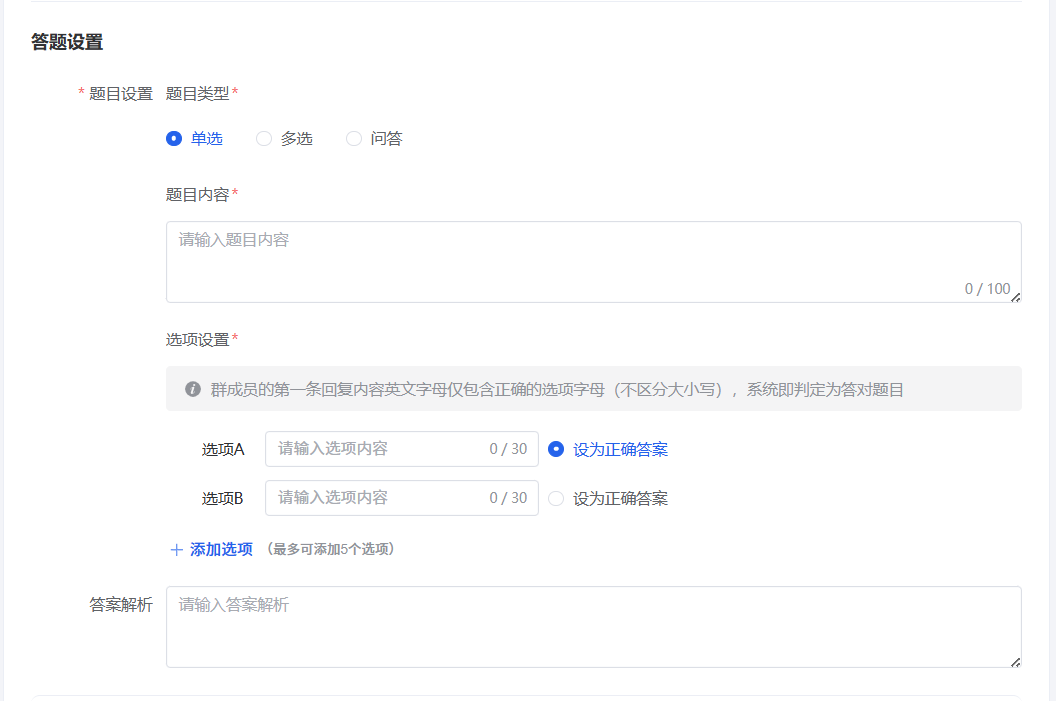Click the 题目内容 text area
Screen dimensions: 1056x701
(x=593, y=262)
